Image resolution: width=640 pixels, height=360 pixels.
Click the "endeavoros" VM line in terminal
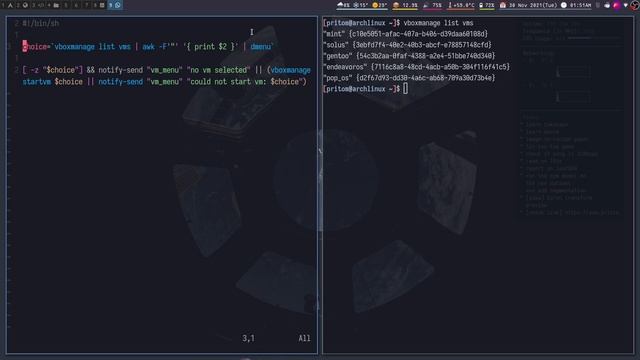(416, 67)
